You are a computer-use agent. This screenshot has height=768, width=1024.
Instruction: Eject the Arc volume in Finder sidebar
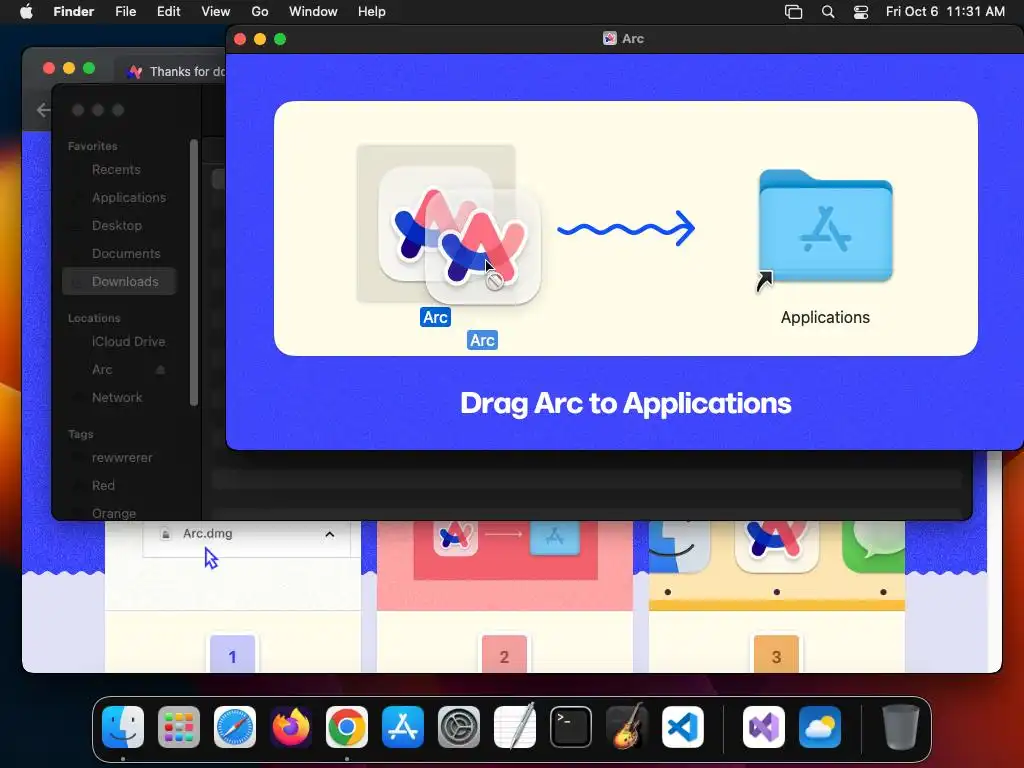160,370
